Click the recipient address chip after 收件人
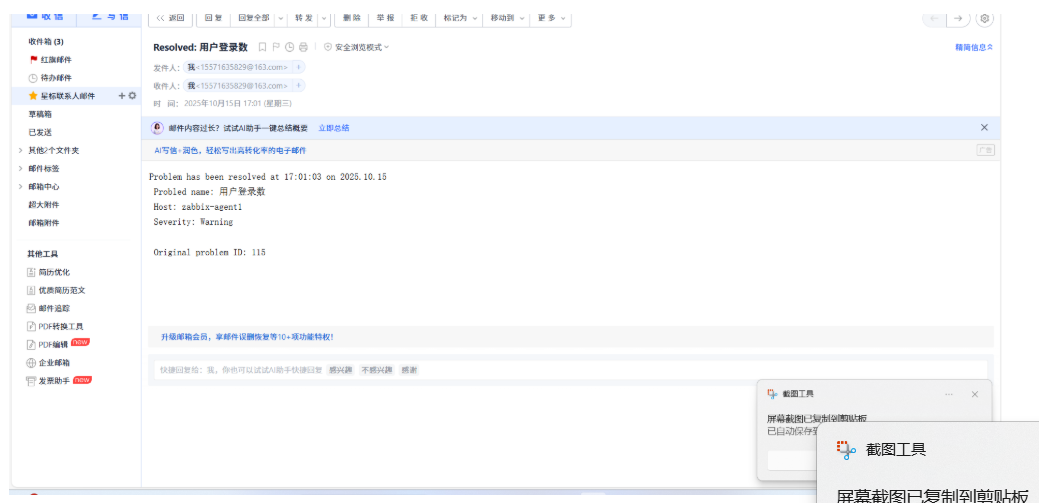The image size is (1039, 503). pos(237,85)
